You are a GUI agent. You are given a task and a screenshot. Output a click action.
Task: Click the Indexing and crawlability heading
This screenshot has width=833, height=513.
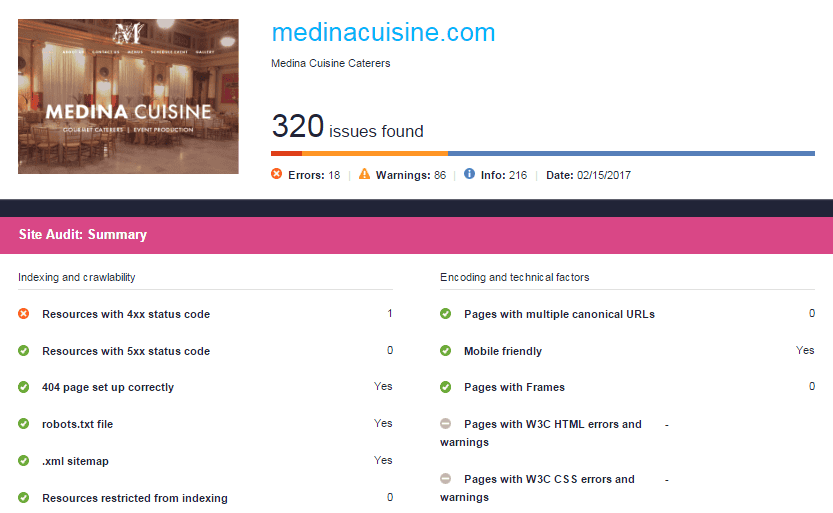[x=76, y=277]
